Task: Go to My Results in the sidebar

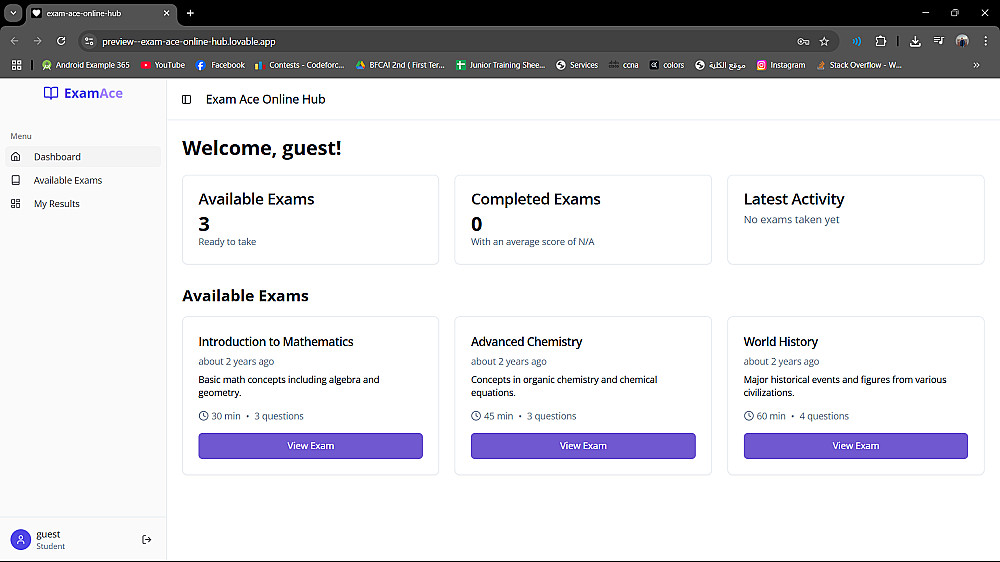Action: (57, 204)
